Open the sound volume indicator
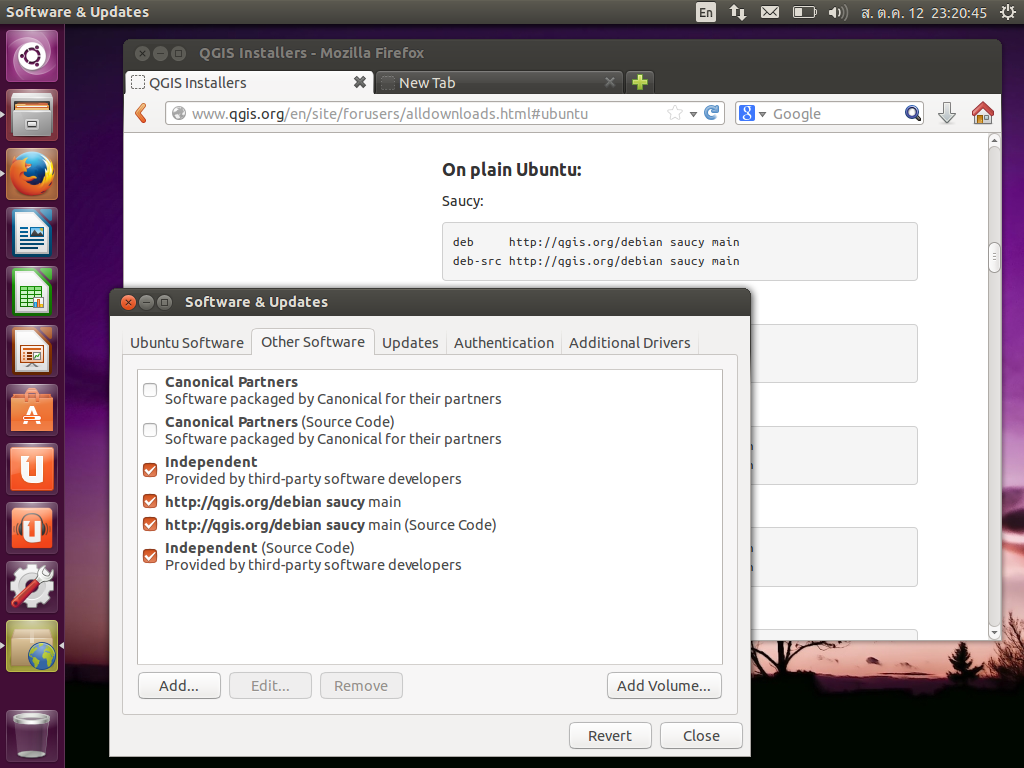The image size is (1024, 768). pyautogui.click(x=838, y=12)
